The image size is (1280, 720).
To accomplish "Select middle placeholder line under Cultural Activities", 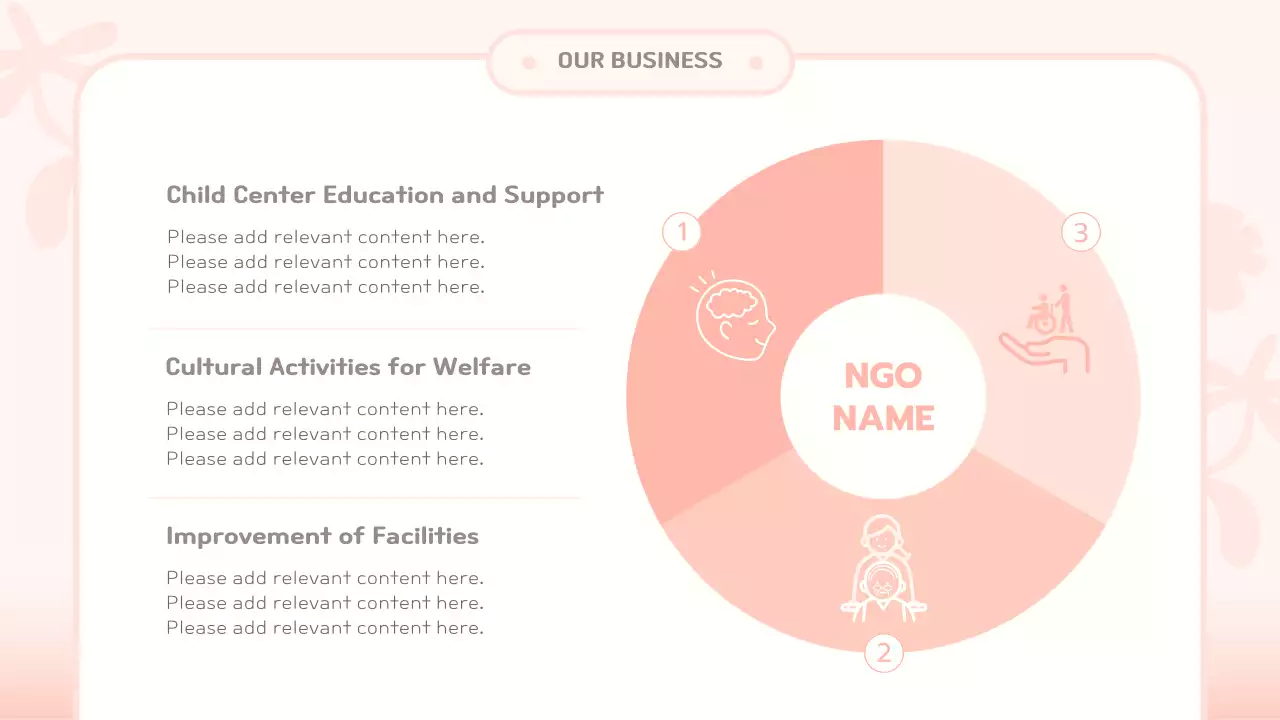I will (325, 434).
